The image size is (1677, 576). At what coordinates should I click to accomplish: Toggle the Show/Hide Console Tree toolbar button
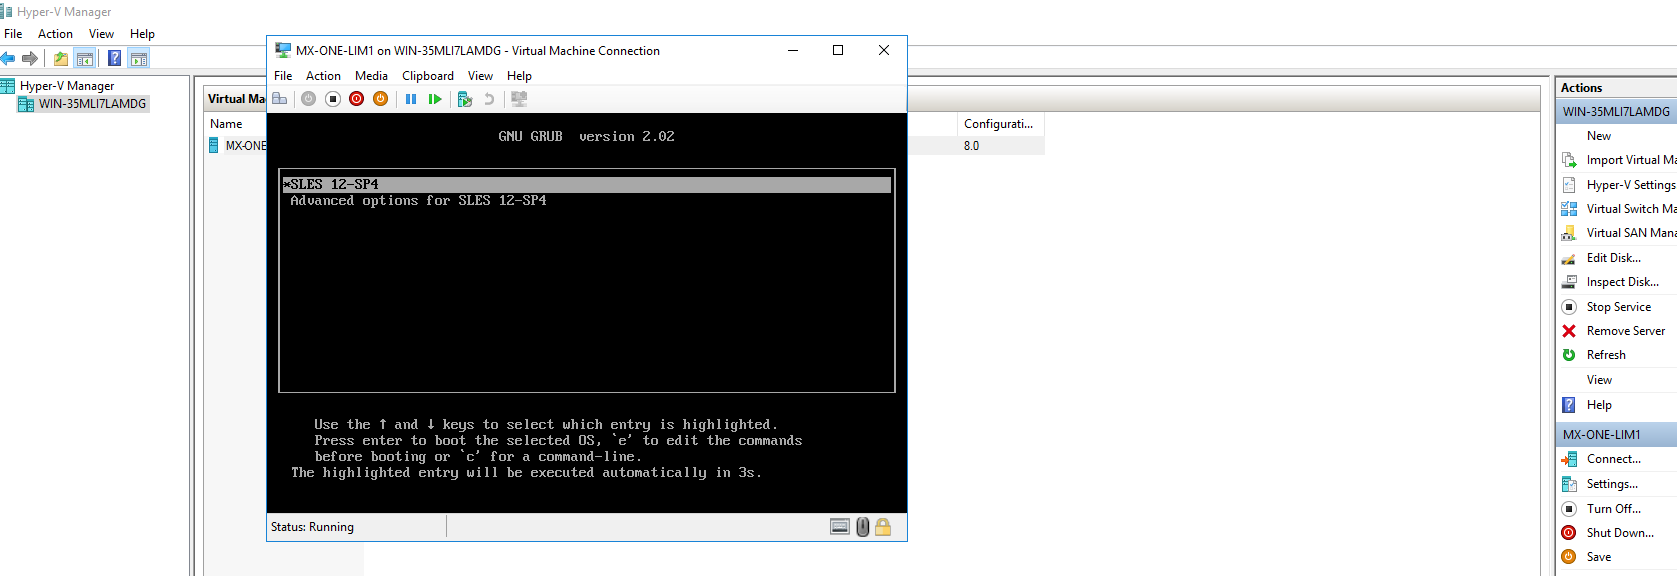coord(85,59)
